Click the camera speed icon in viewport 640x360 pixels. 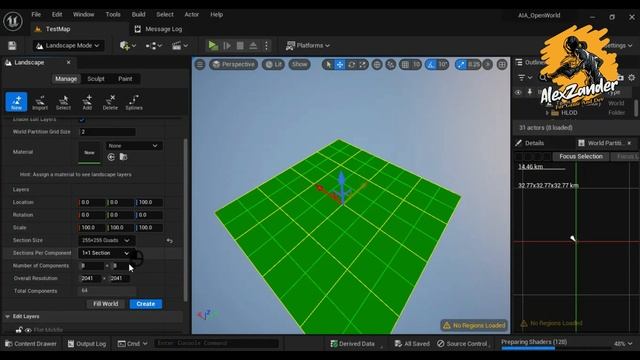487,64
